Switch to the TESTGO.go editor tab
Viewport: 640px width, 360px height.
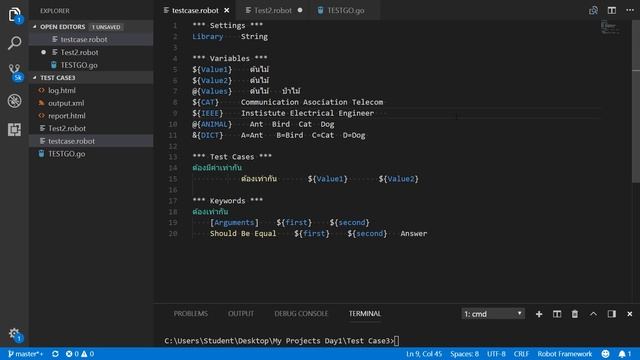[x=345, y=11]
